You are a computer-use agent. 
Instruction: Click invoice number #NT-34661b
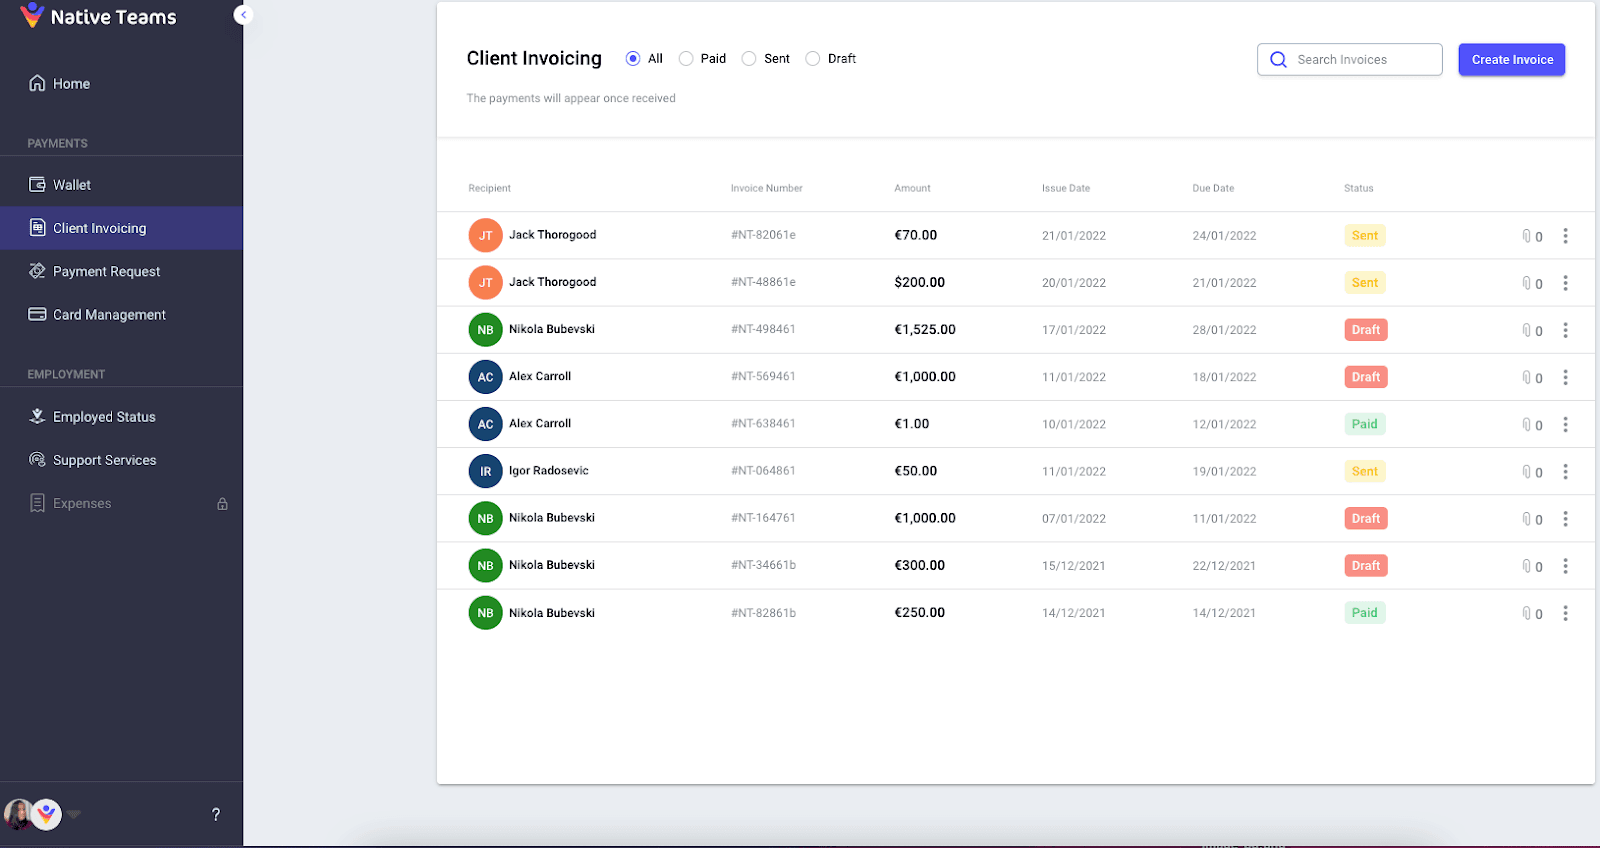(763, 565)
